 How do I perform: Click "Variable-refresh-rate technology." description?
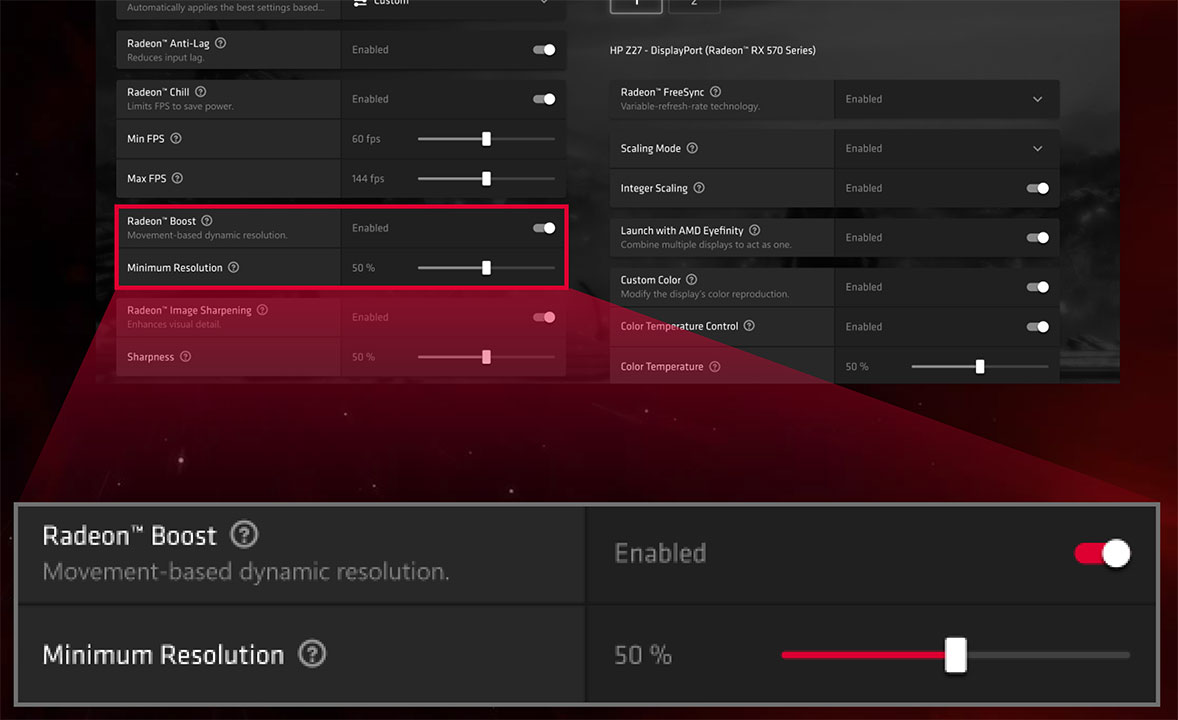(690, 107)
